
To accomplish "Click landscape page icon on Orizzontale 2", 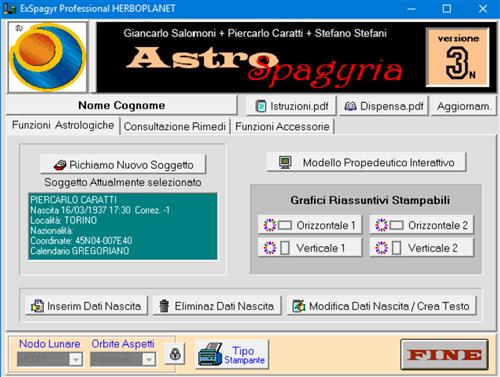I will [397, 225].
